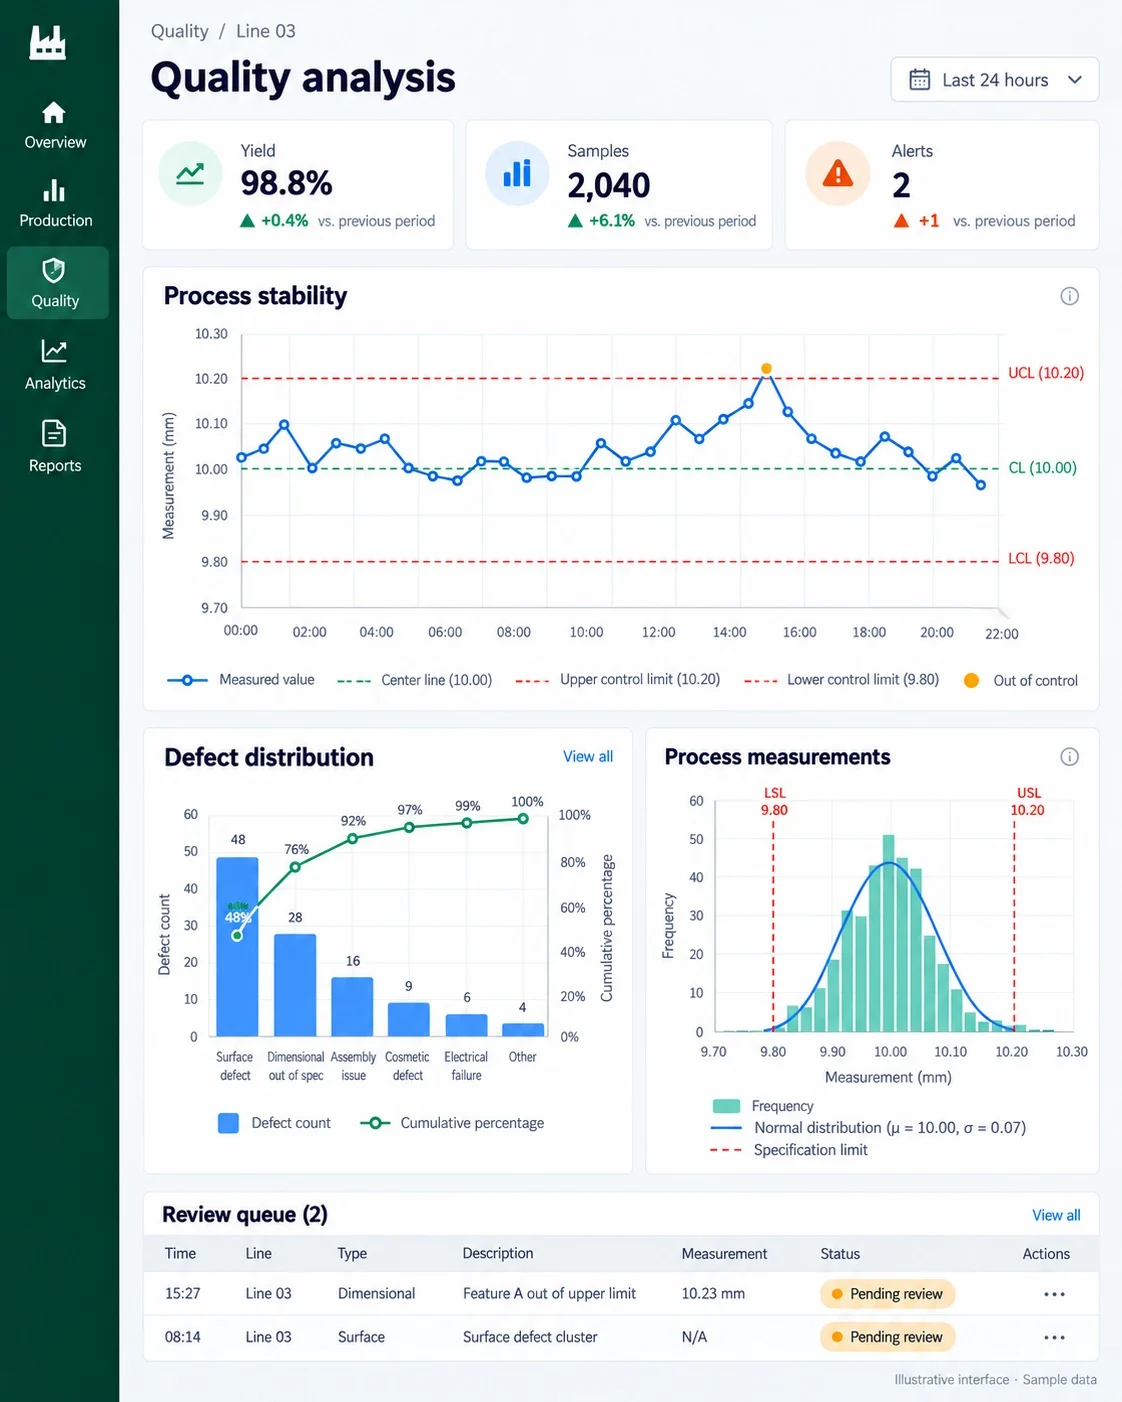Click the UCL (10.20) label
This screenshot has height=1402, width=1122.
(x=1046, y=373)
